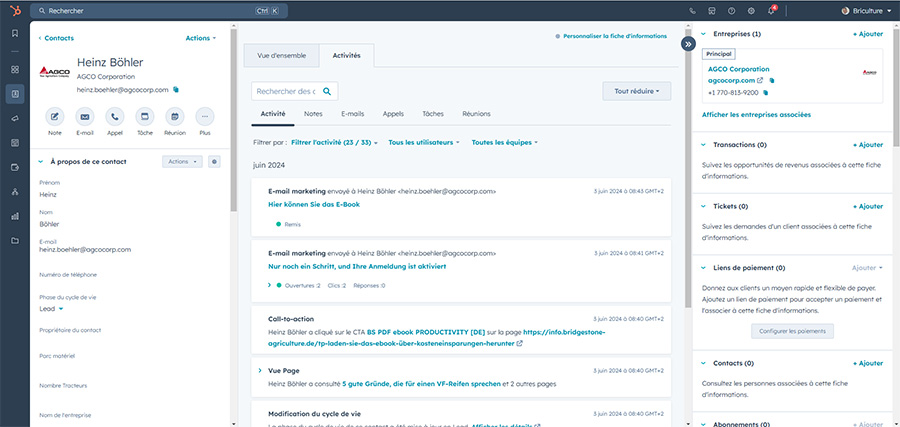Open the help question mark icon
The width and height of the screenshot is (900, 427).
tap(731, 10)
